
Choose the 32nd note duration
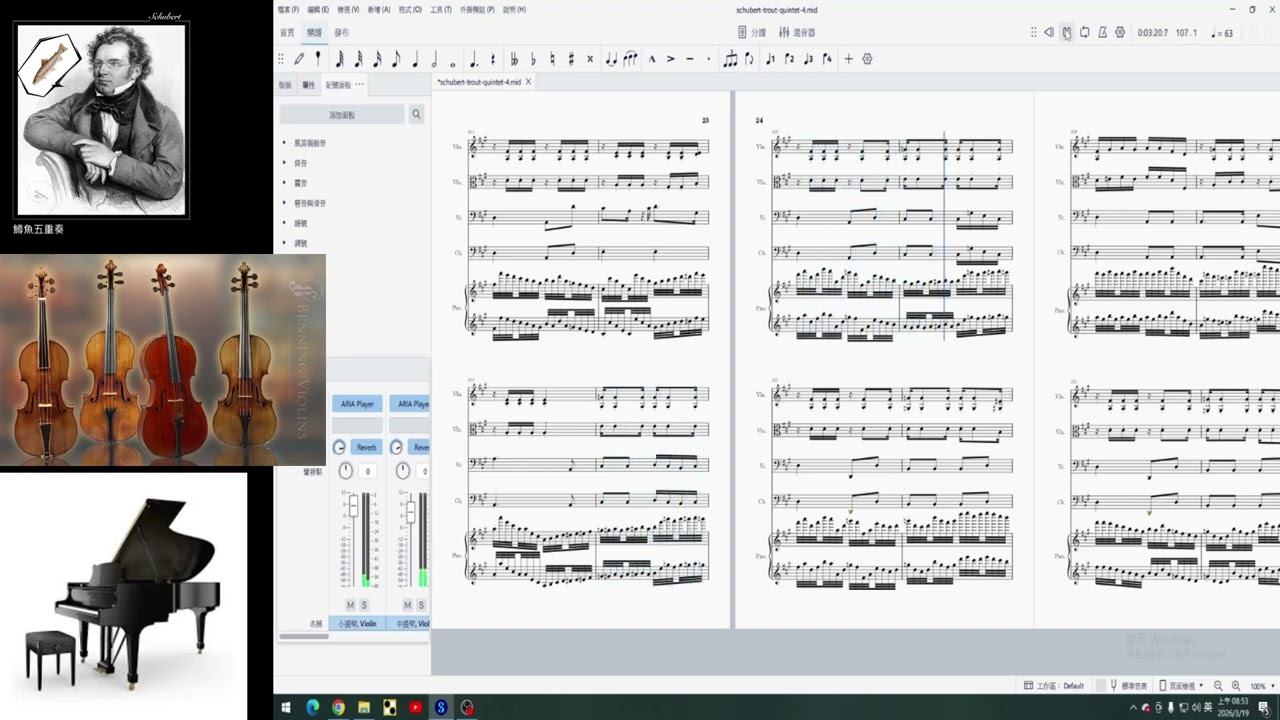[x=358, y=59]
